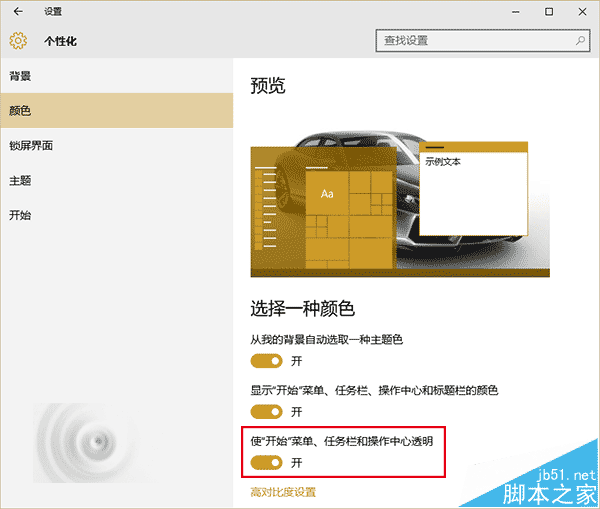
Task: Maximize the Settings window
Action: (549, 12)
